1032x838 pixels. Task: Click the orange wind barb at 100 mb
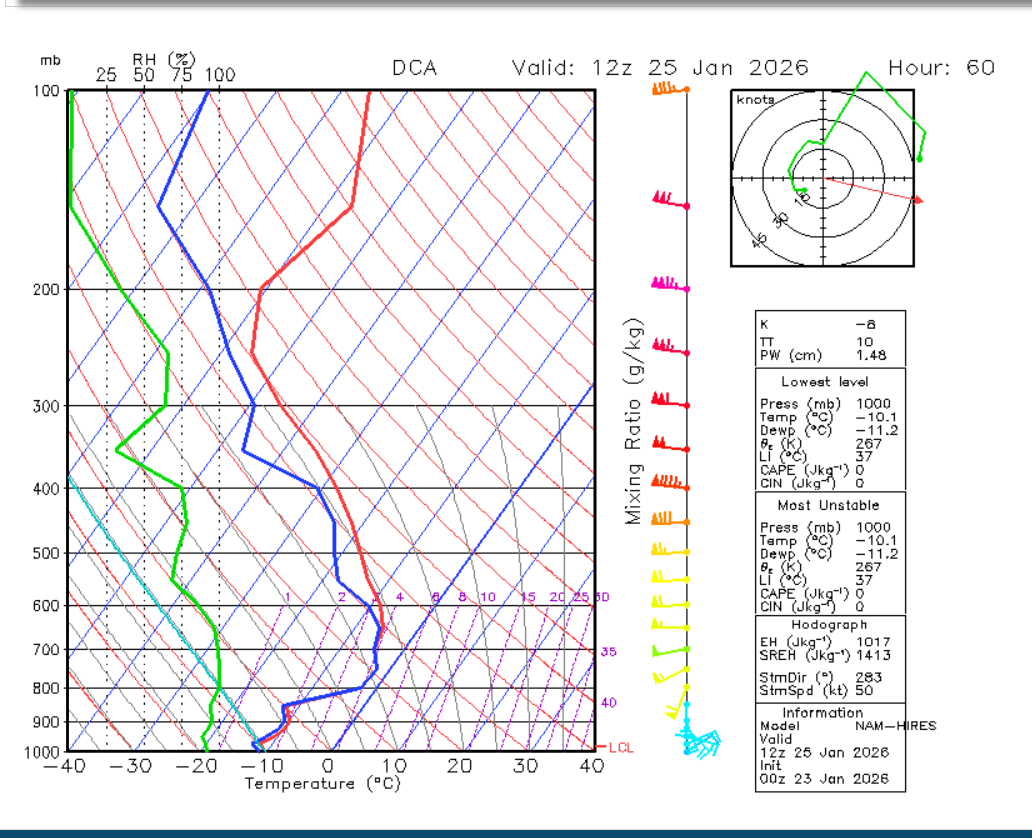point(668,89)
